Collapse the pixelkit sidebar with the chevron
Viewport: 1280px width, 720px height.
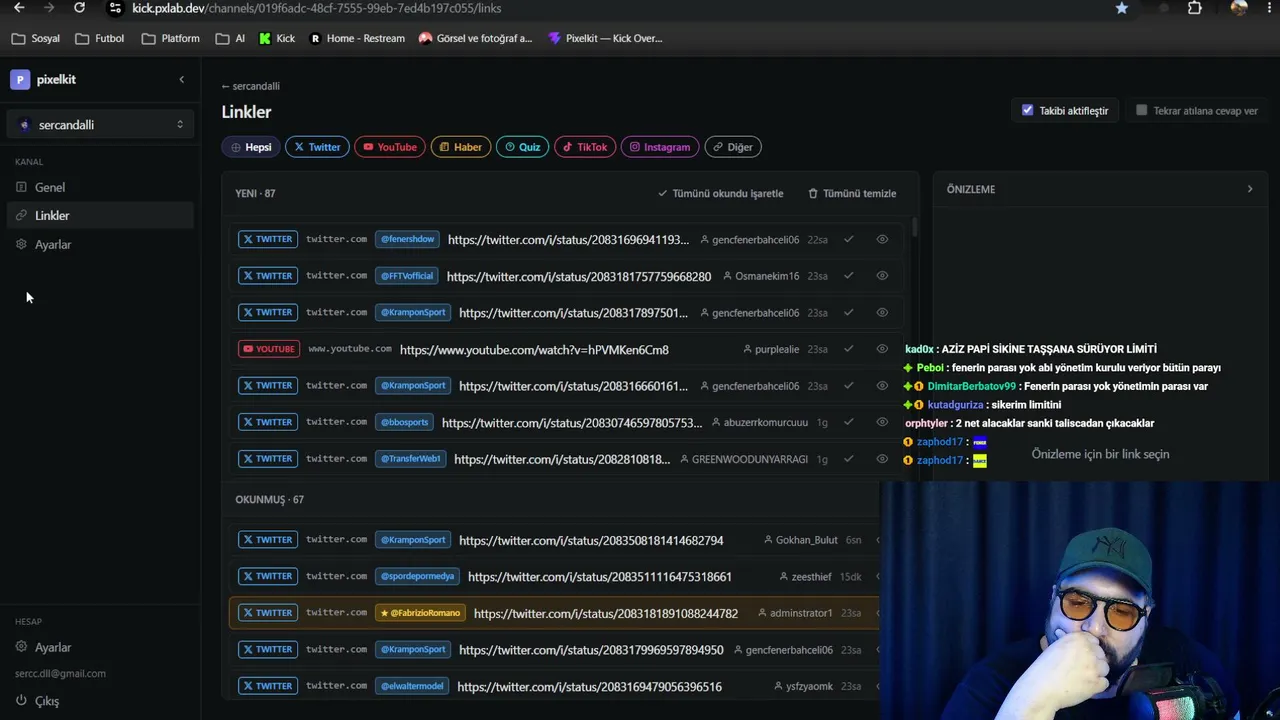181,79
